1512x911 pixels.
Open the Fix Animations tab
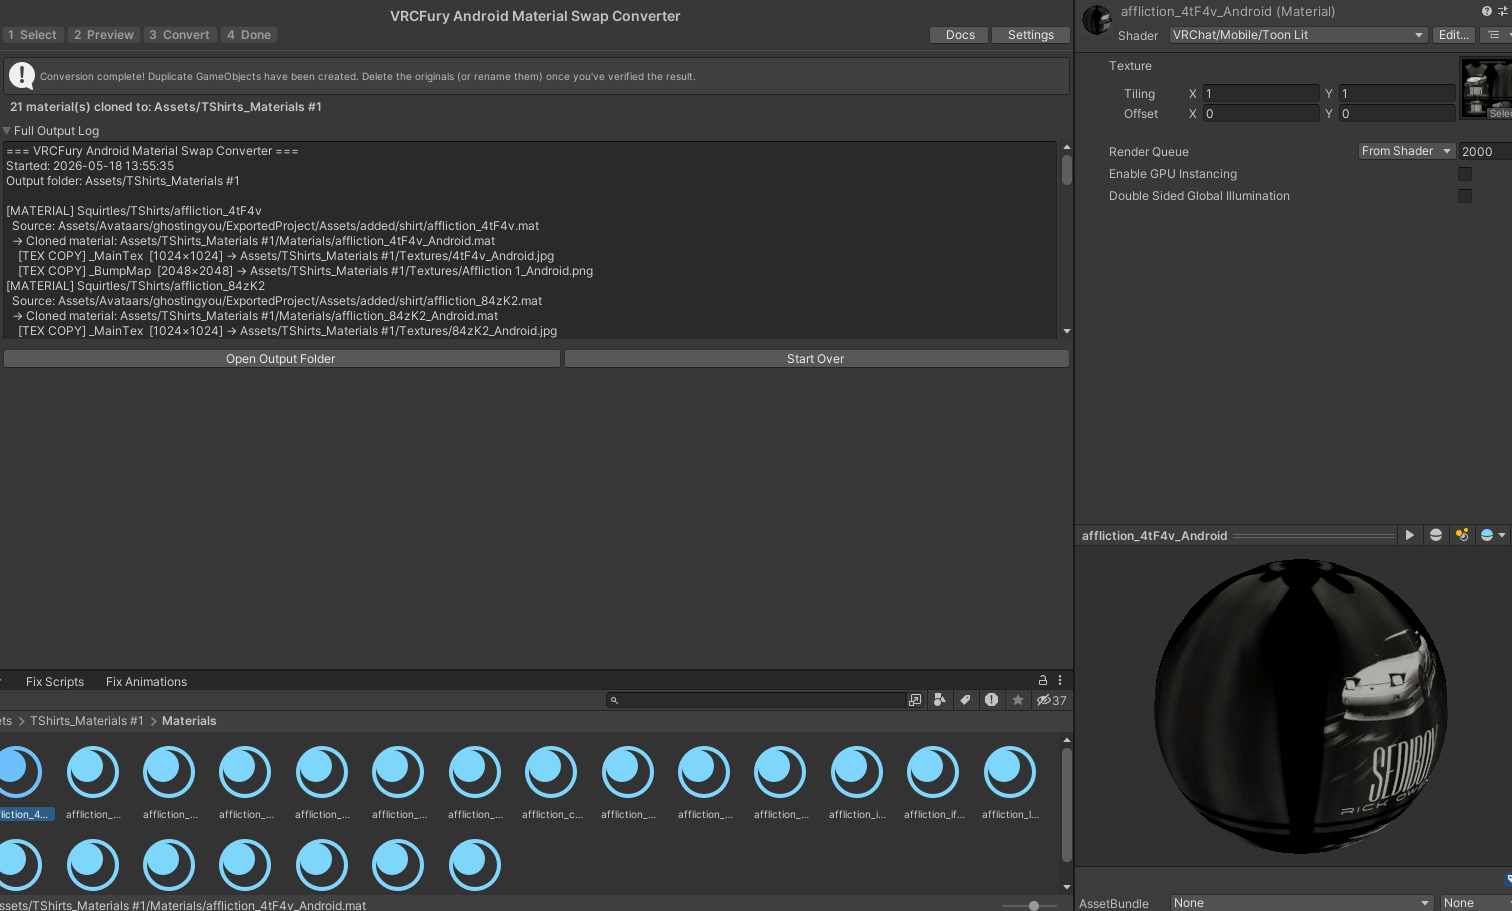coord(146,682)
